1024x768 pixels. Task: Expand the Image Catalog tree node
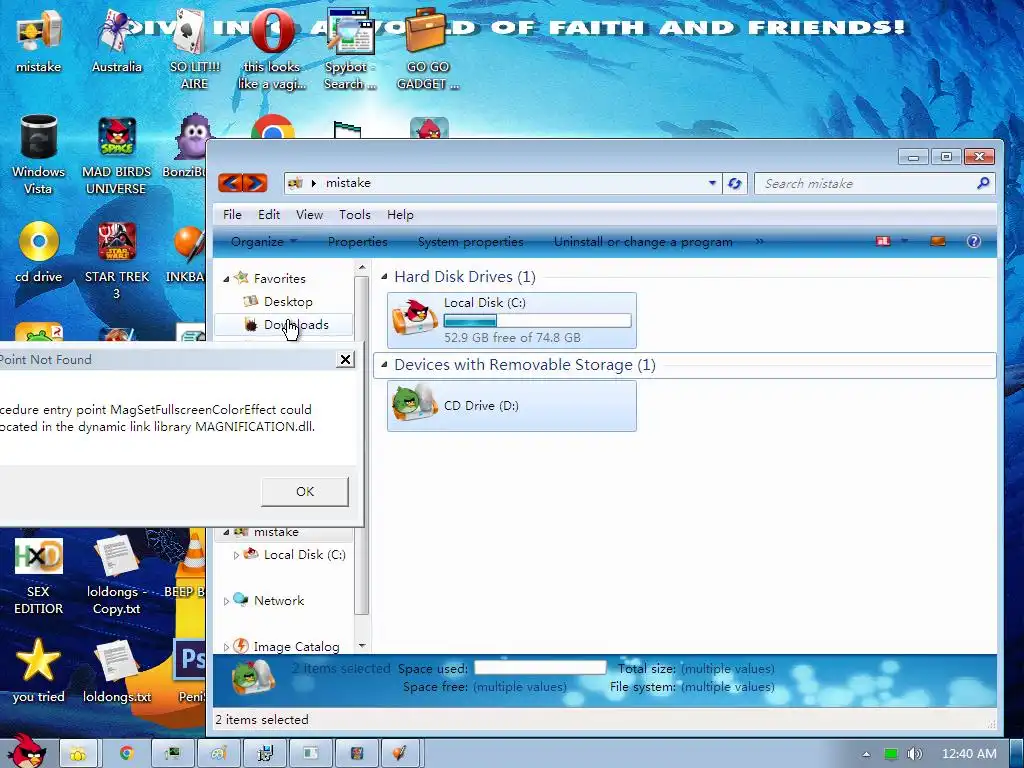click(226, 647)
